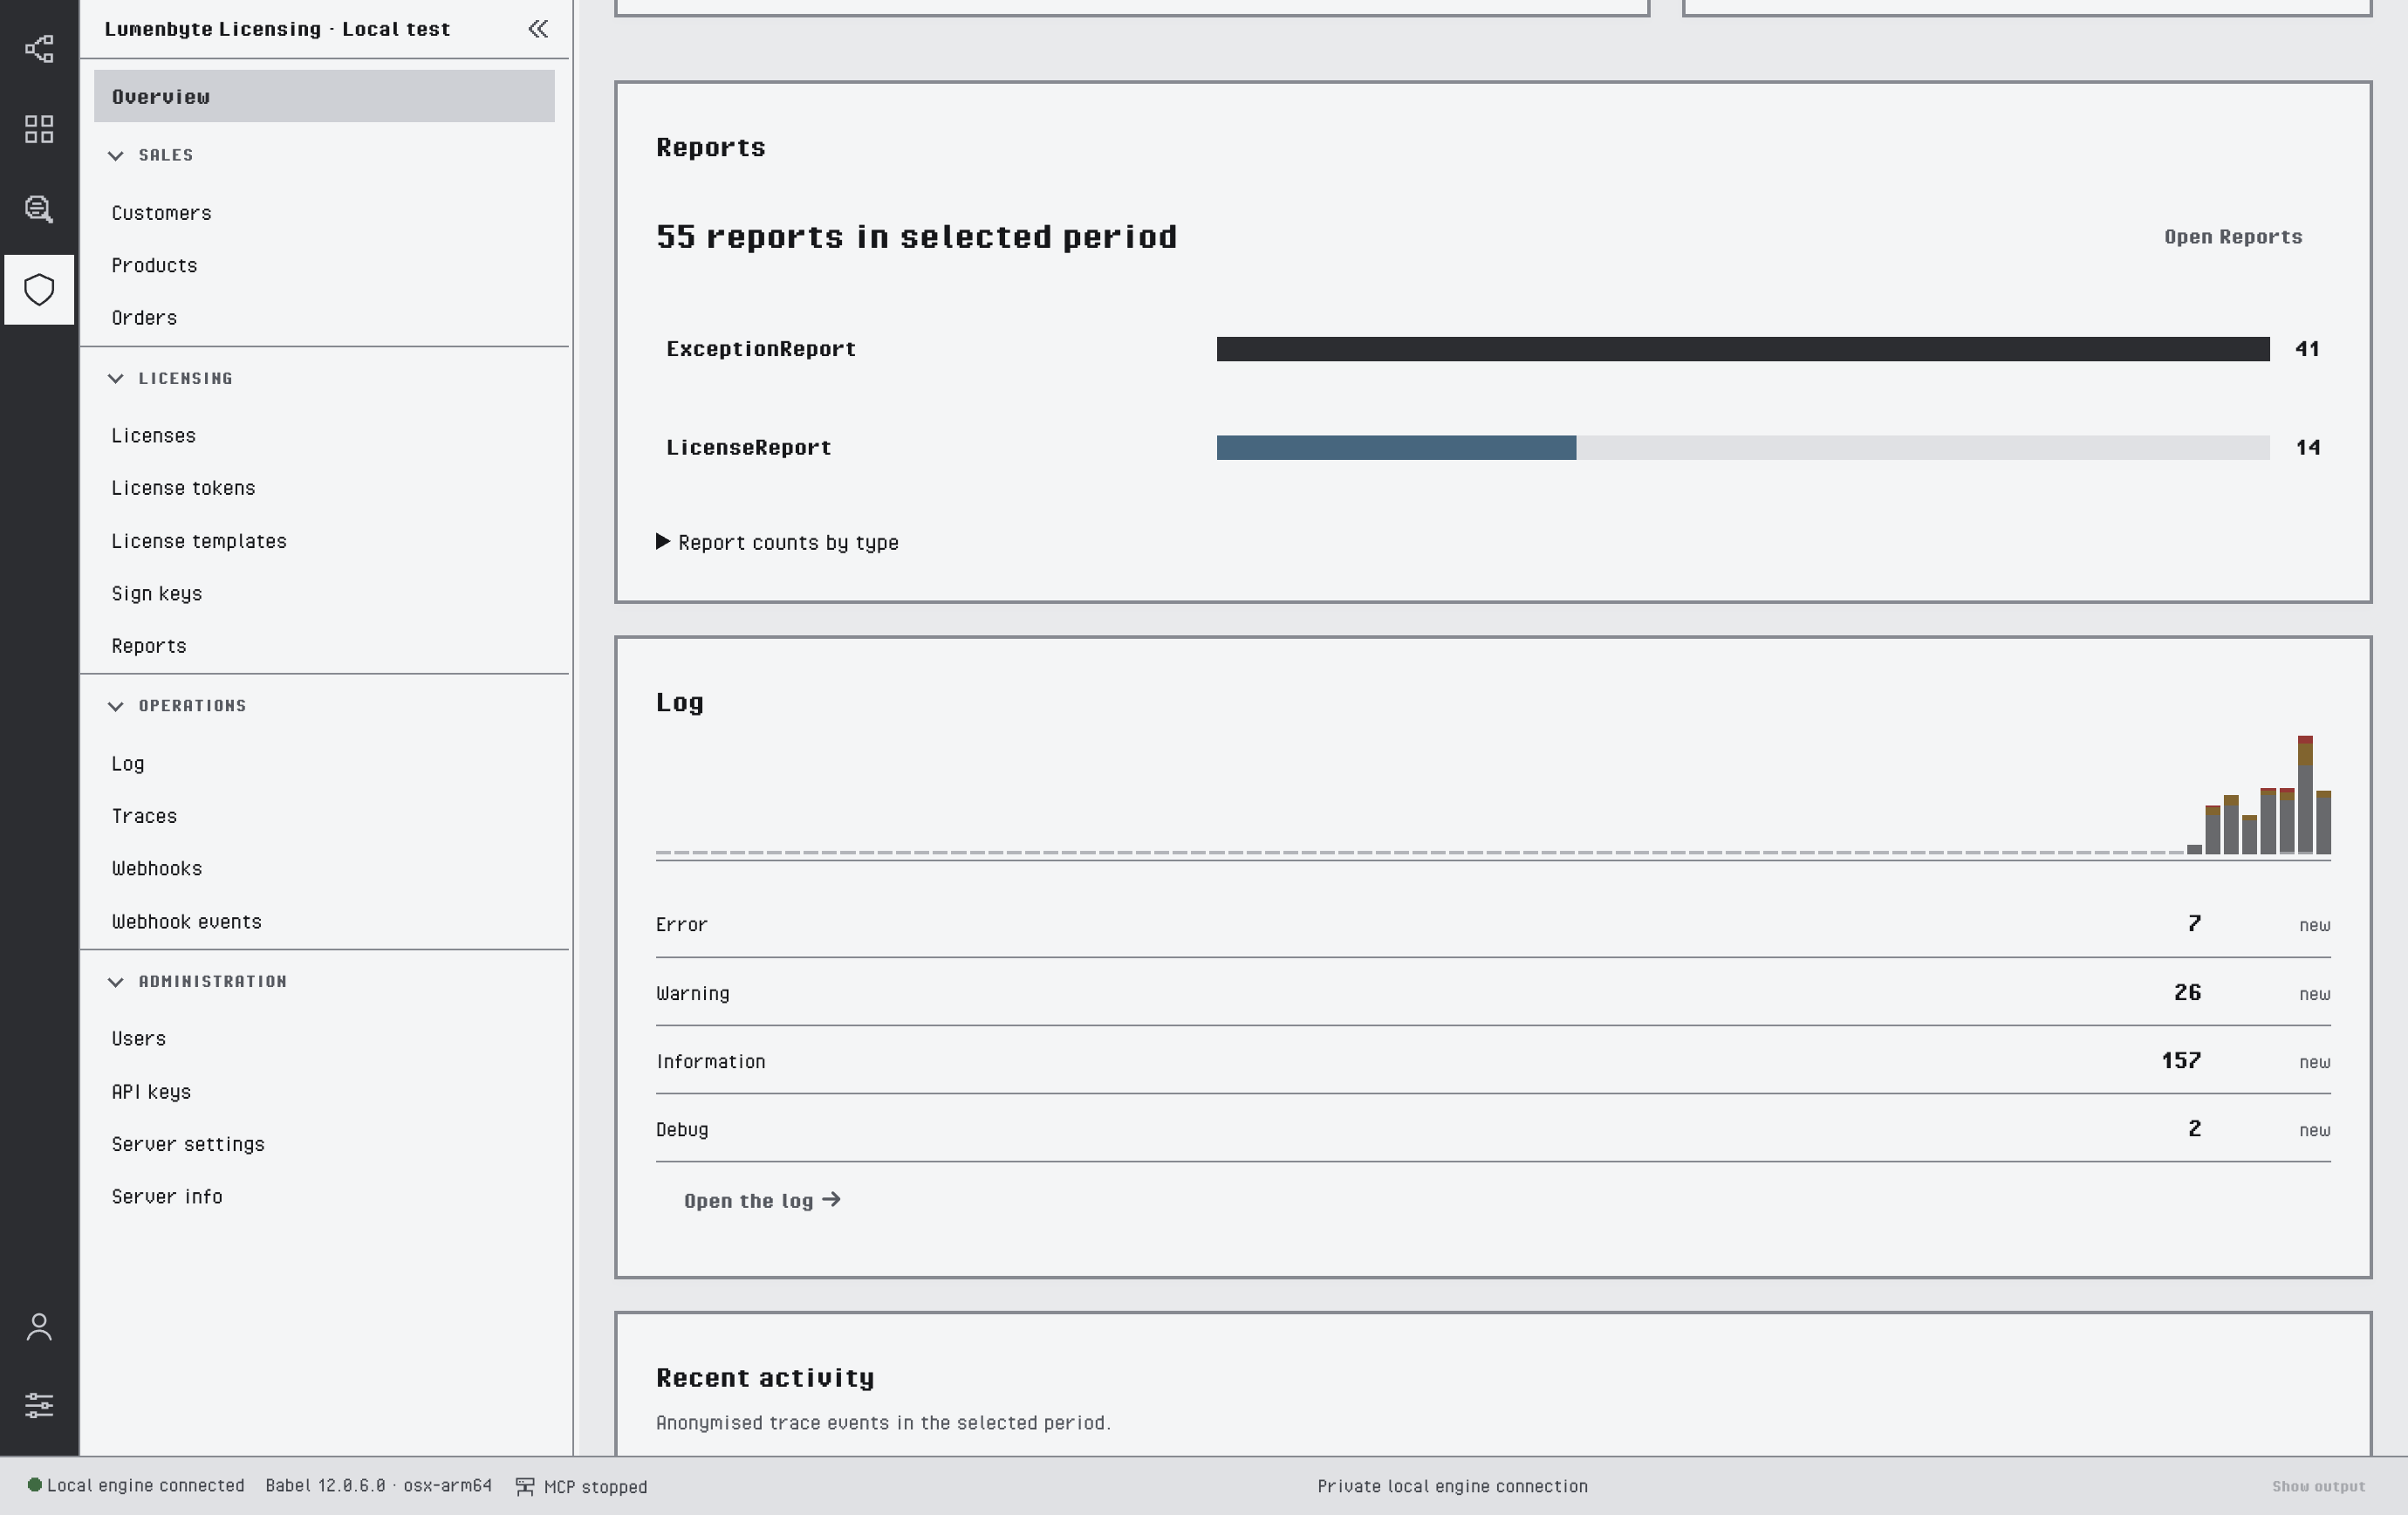Screen dimensions: 2408x1515
Task: Open API keys page
Action: [151, 1092]
